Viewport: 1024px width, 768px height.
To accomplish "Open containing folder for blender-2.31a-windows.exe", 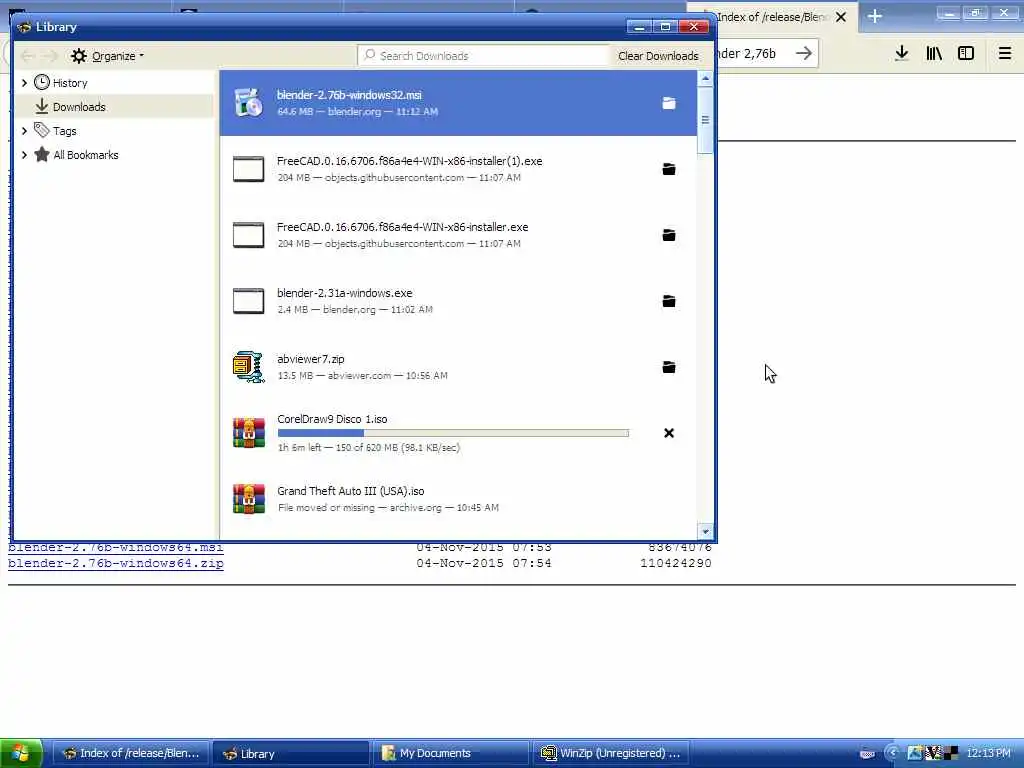I will (x=669, y=301).
